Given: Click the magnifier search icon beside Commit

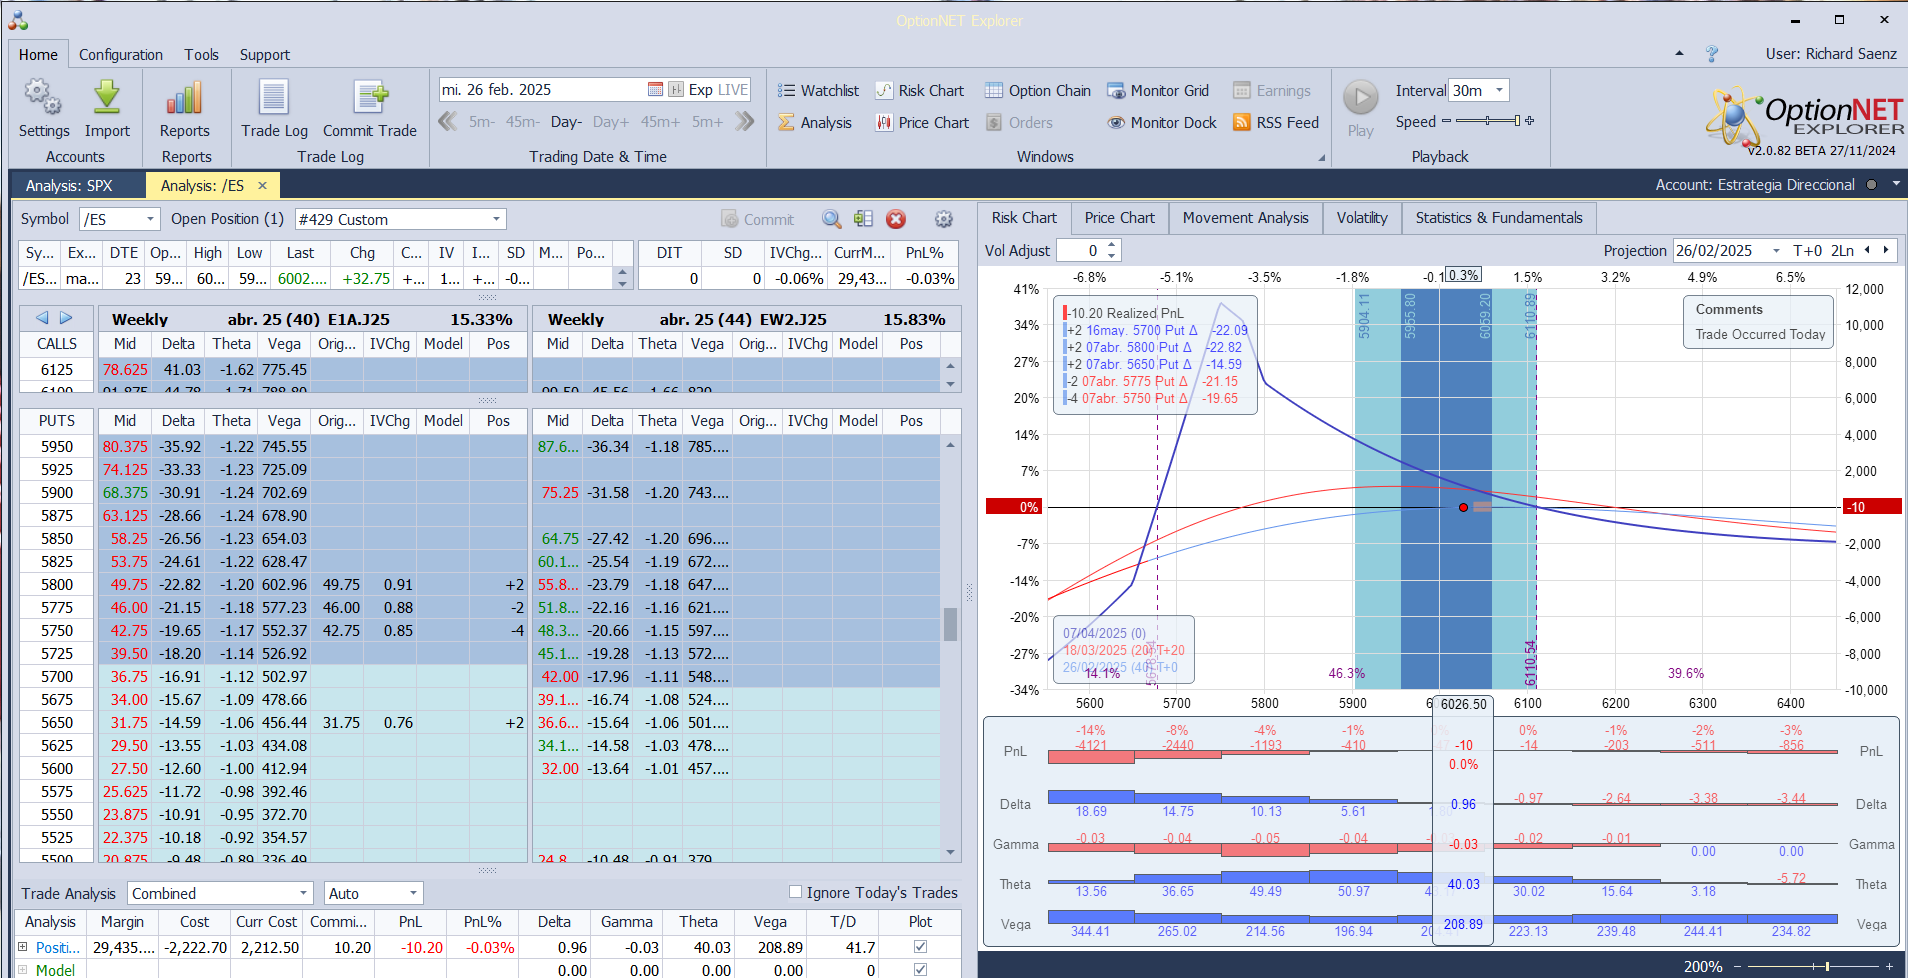Looking at the screenshot, I should [831, 219].
